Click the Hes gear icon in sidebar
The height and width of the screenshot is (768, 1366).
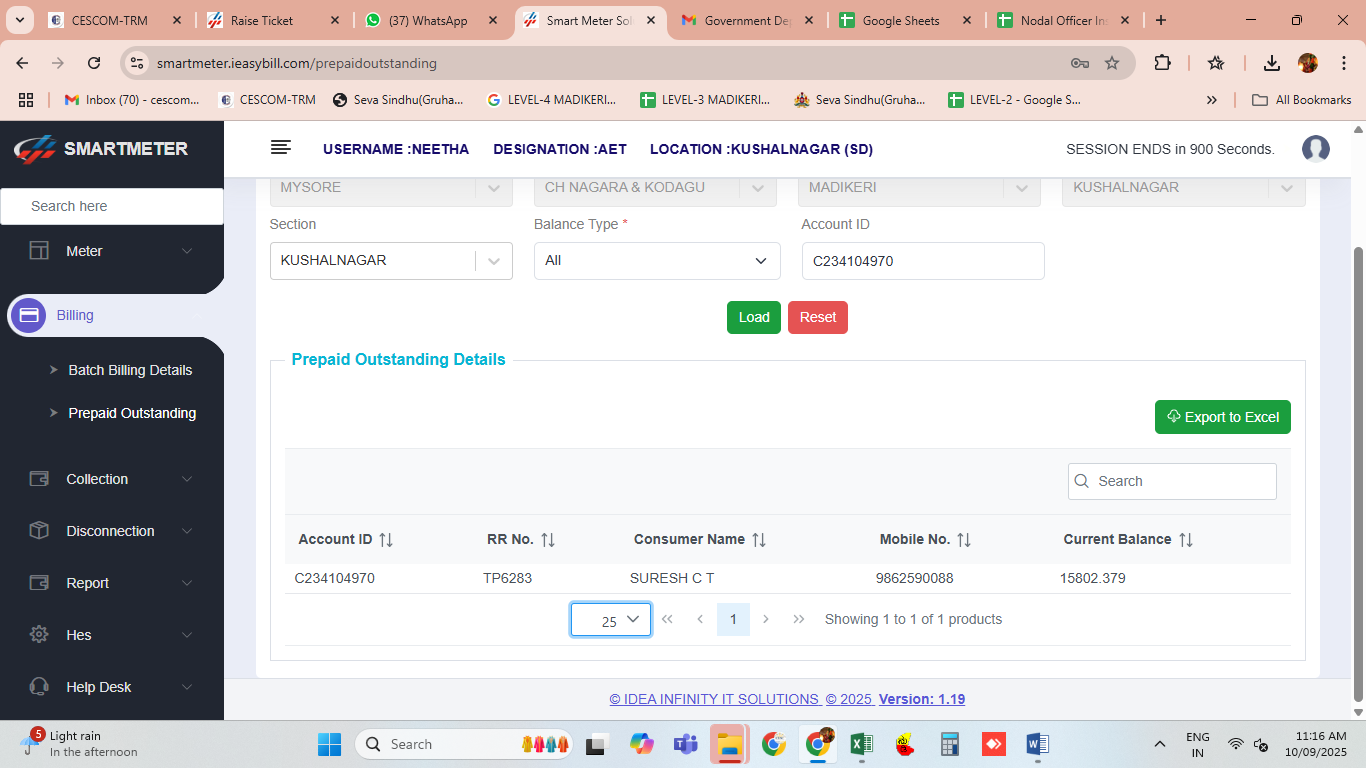[39, 635]
